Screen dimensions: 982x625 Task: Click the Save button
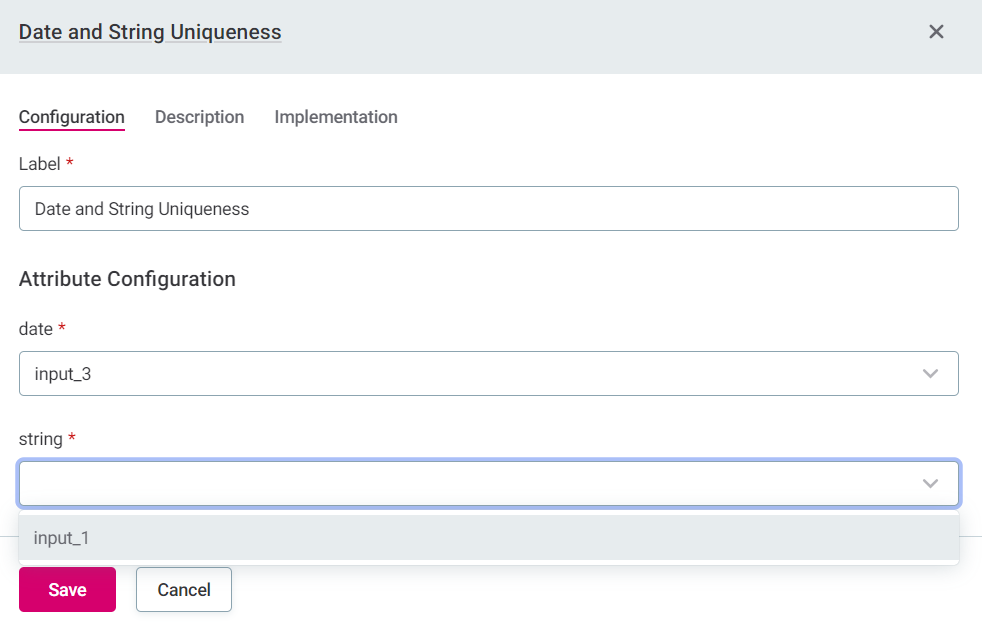67,589
